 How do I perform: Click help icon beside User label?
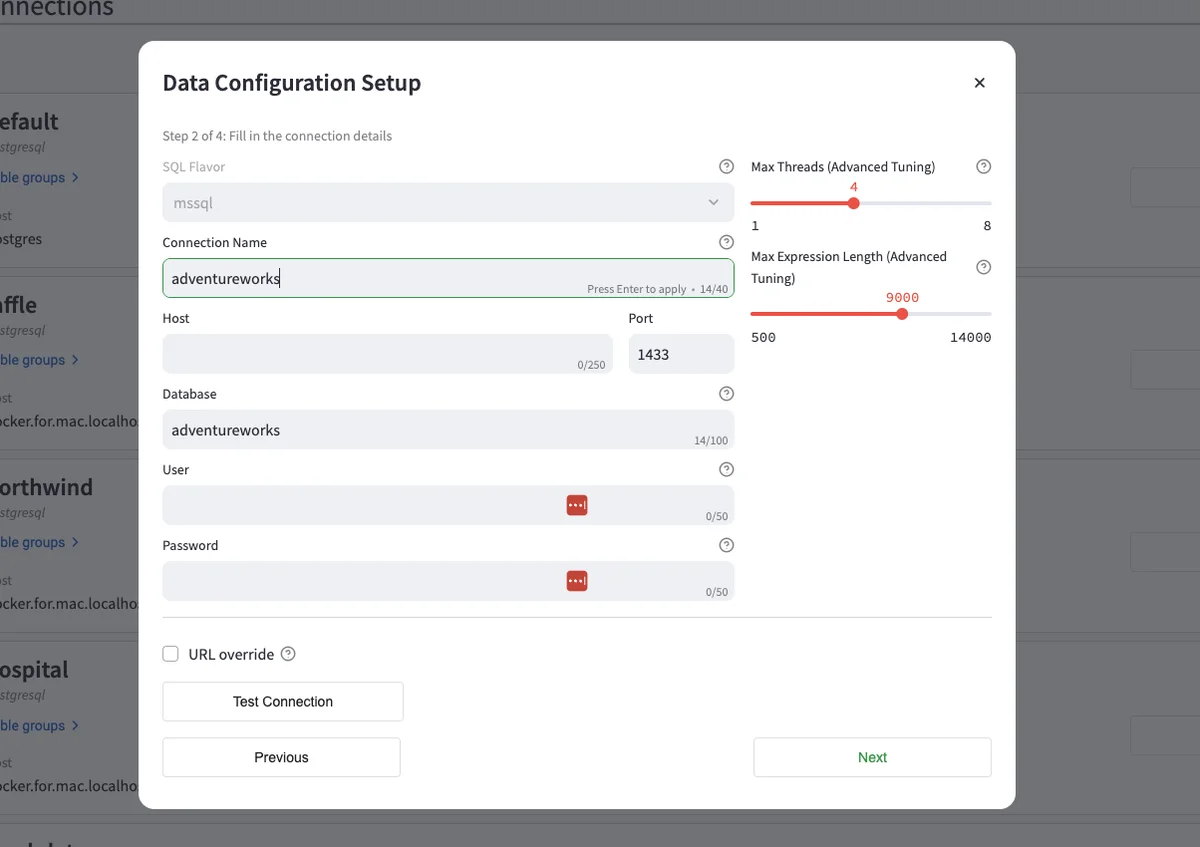726,470
